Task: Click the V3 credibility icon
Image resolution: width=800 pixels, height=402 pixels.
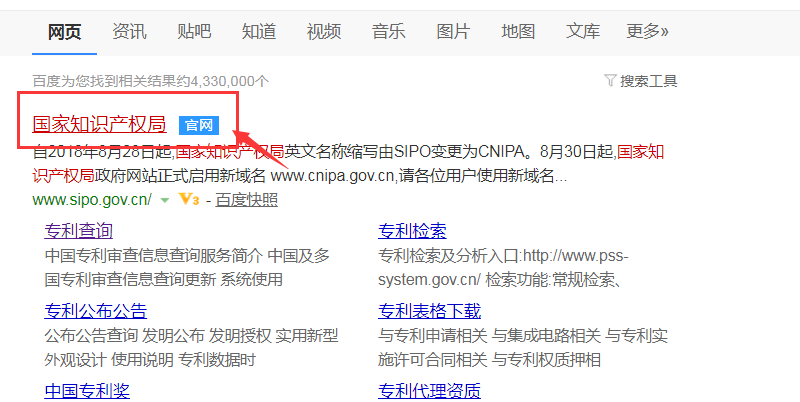Action: tap(189, 199)
